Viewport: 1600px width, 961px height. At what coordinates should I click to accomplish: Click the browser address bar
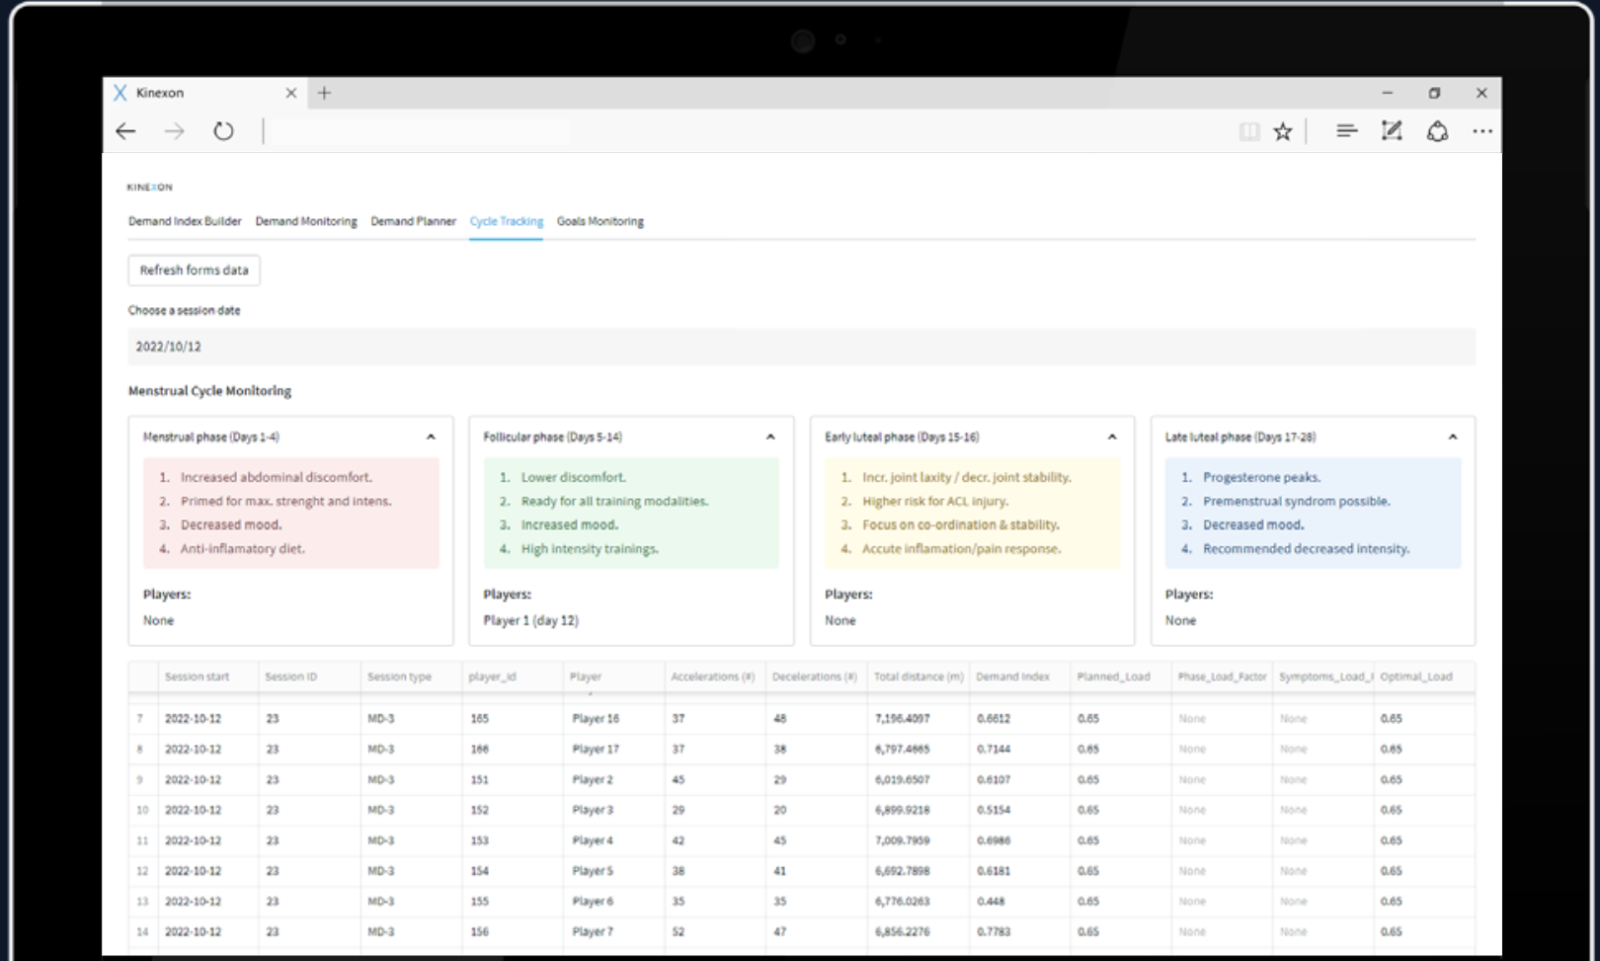coord(420,131)
